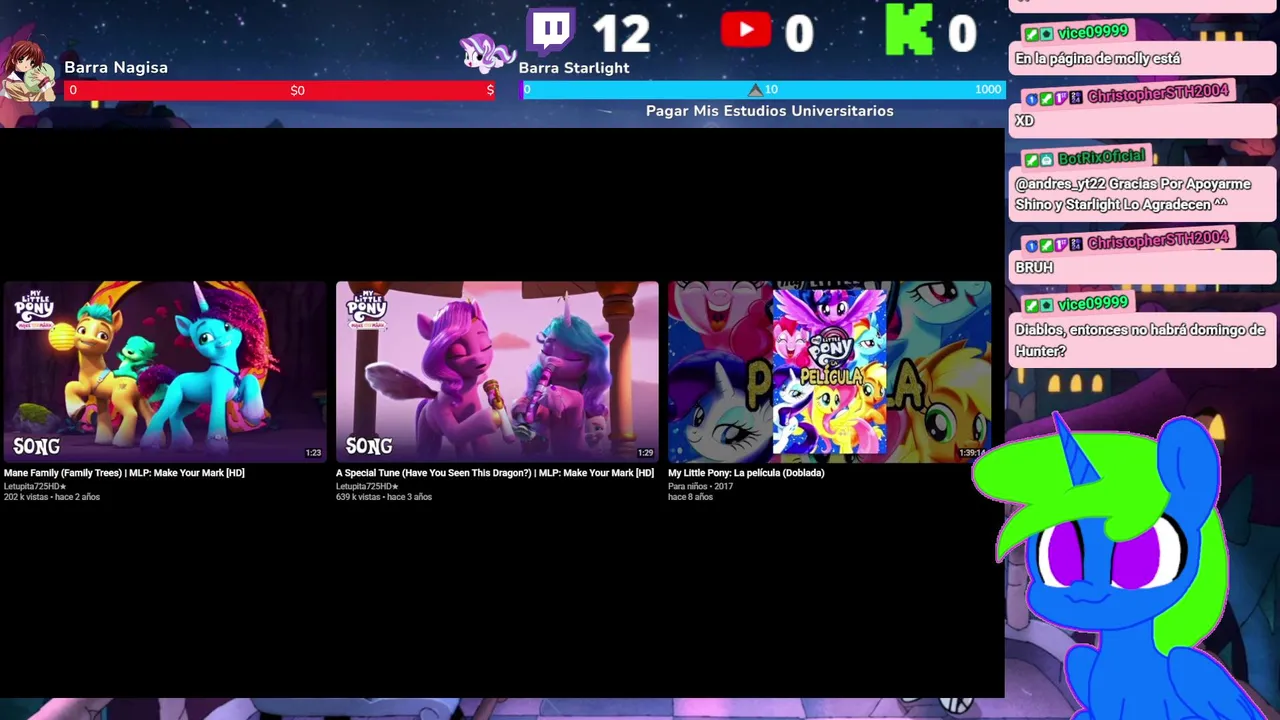Screen dimensions: 1280x720
Task: Click the username vice09999 above 'En la página de molly está'
Action: tap(1092, 33)
